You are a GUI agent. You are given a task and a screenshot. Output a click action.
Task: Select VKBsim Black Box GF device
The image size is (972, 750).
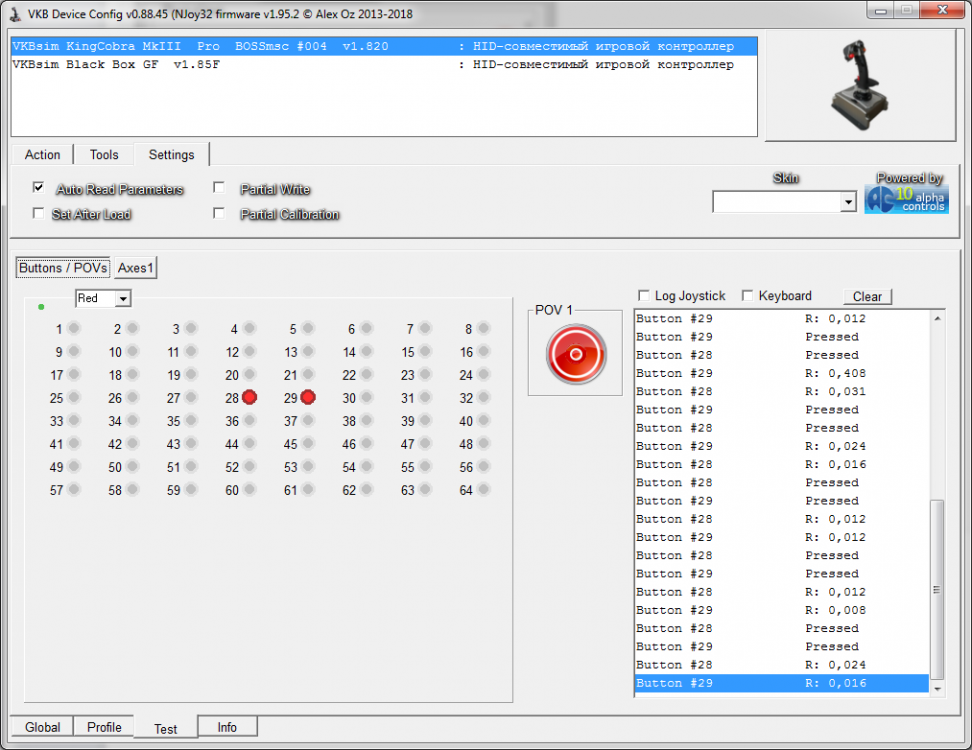(115, 65)
